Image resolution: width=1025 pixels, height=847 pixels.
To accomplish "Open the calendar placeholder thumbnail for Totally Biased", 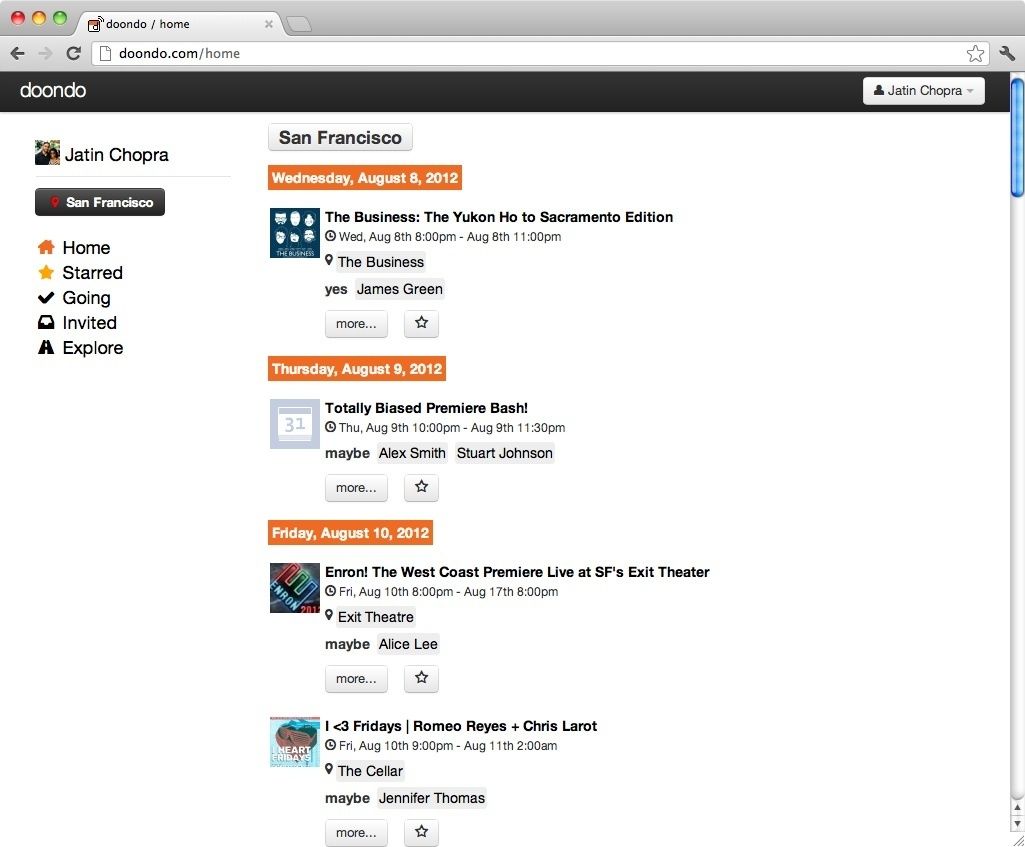I will [295, 424].
